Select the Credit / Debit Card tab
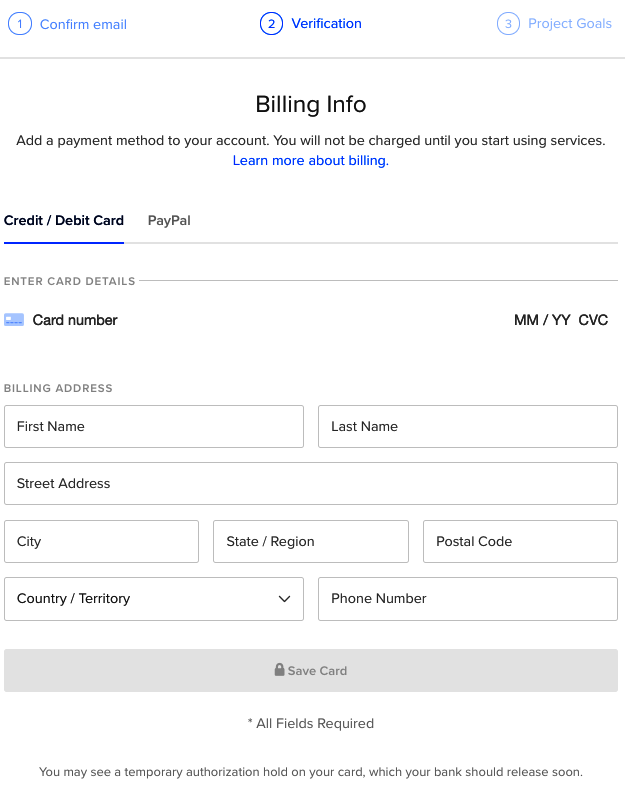Screen dimensions: 625x788 [64, 220]
